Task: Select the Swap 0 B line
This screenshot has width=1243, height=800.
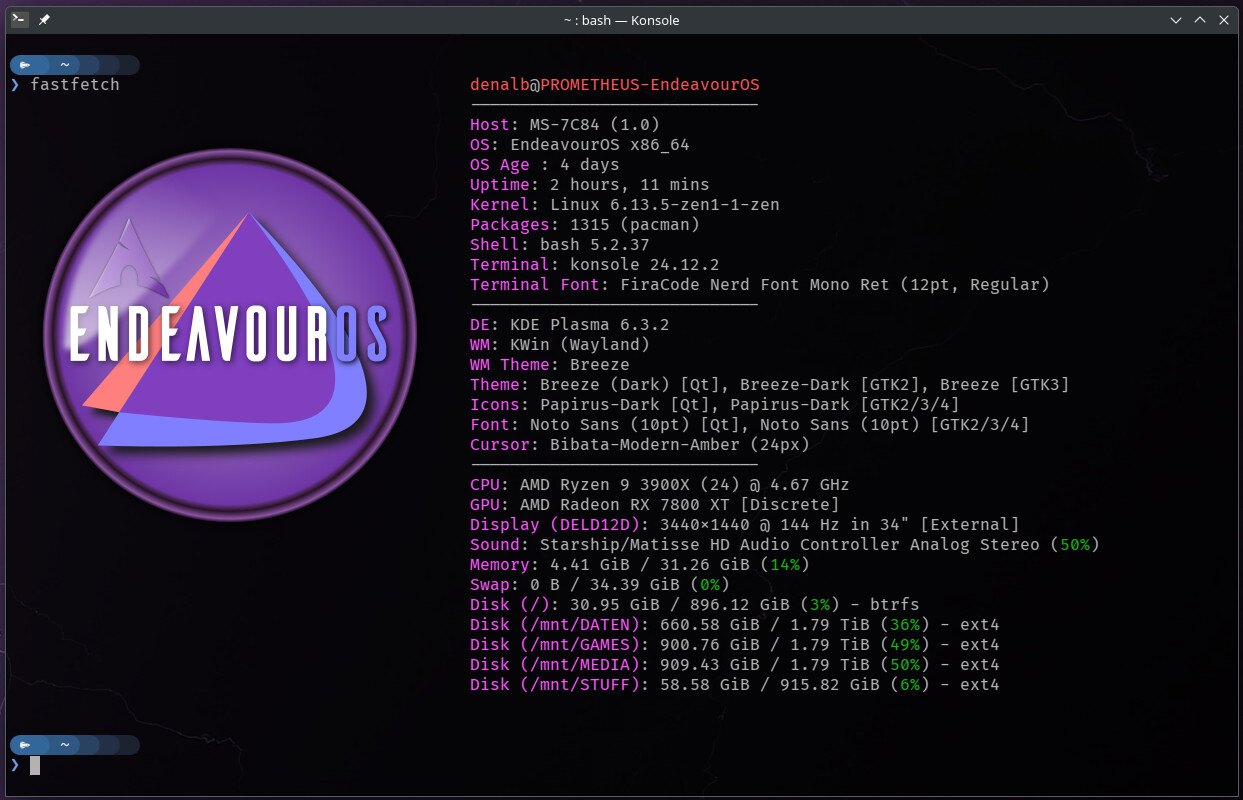Action: [600, 585]
